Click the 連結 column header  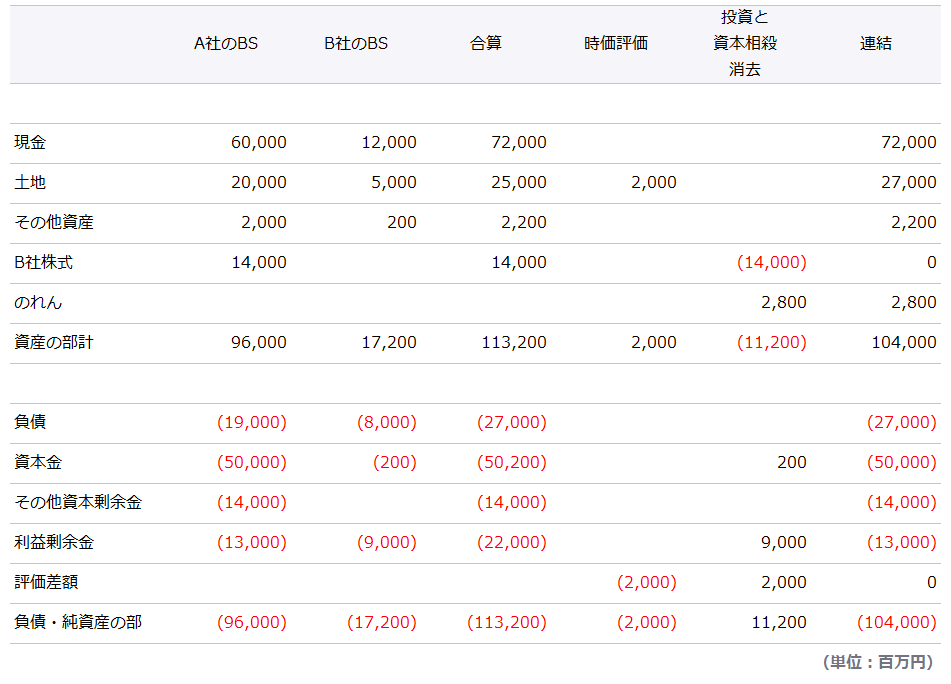[876, 44]
